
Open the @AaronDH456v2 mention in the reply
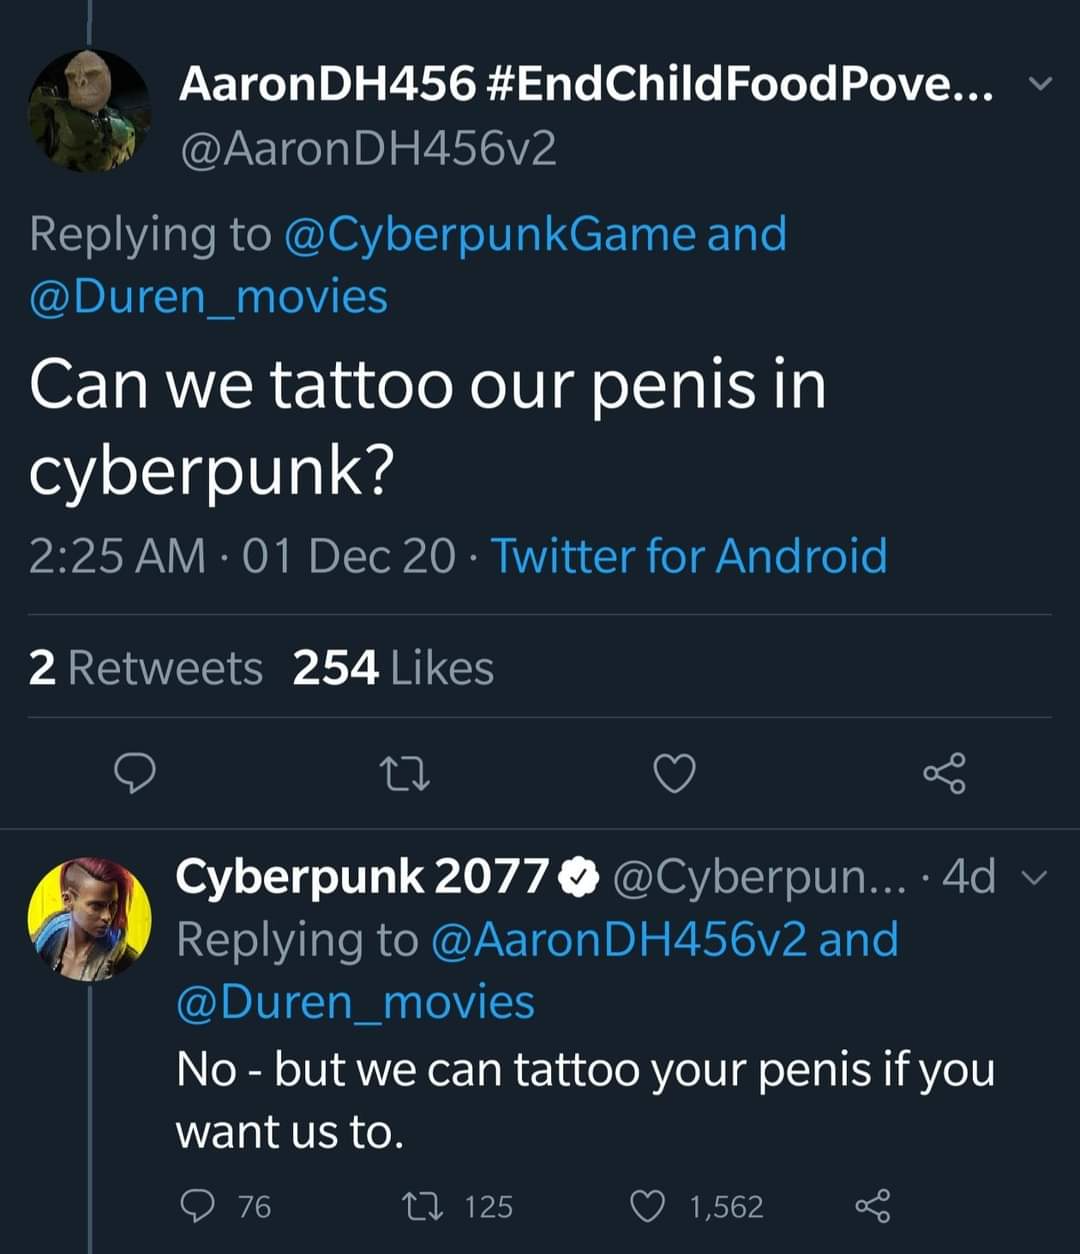coord(619,940)
